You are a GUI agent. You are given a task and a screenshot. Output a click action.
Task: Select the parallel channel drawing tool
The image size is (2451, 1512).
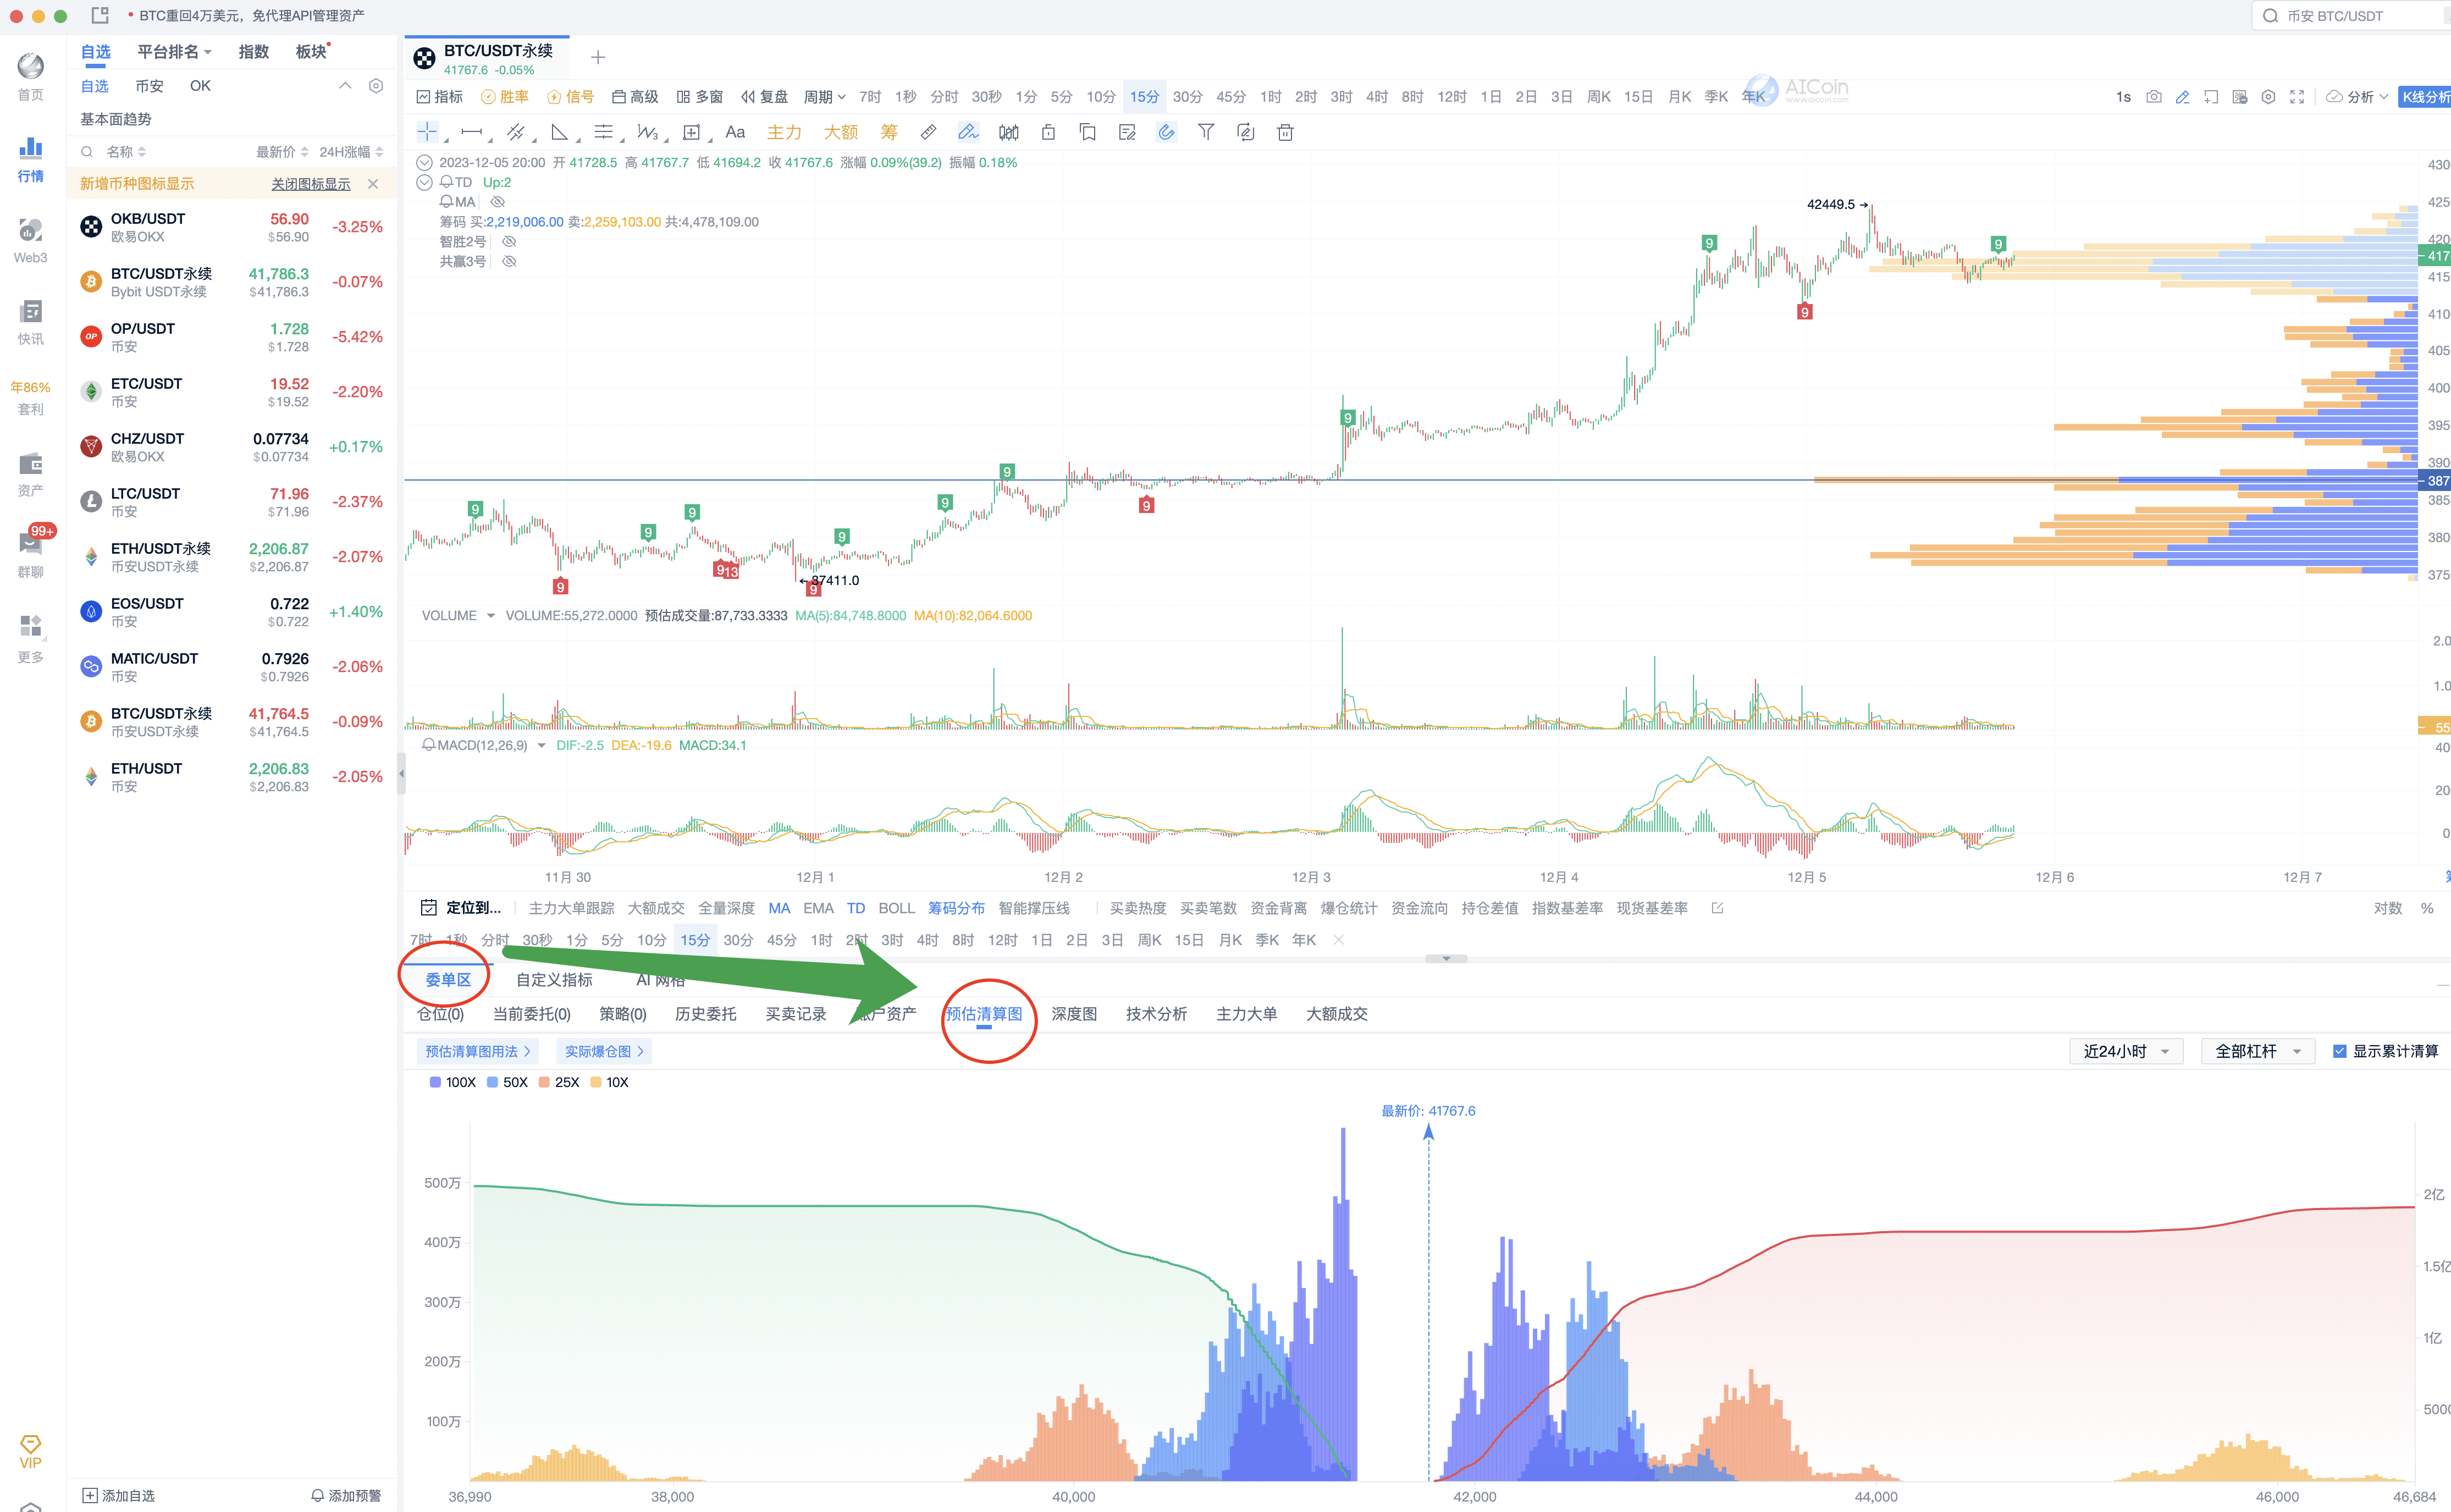[x=516, y=132]
